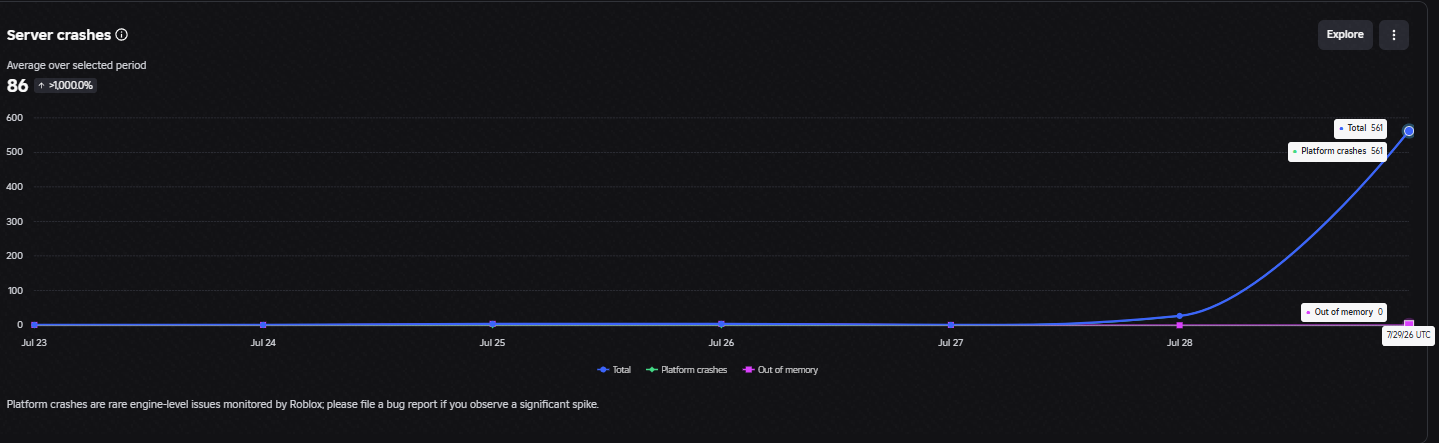
Task: Click the highlighted Total data point at 561
Action: (1409, 130)
